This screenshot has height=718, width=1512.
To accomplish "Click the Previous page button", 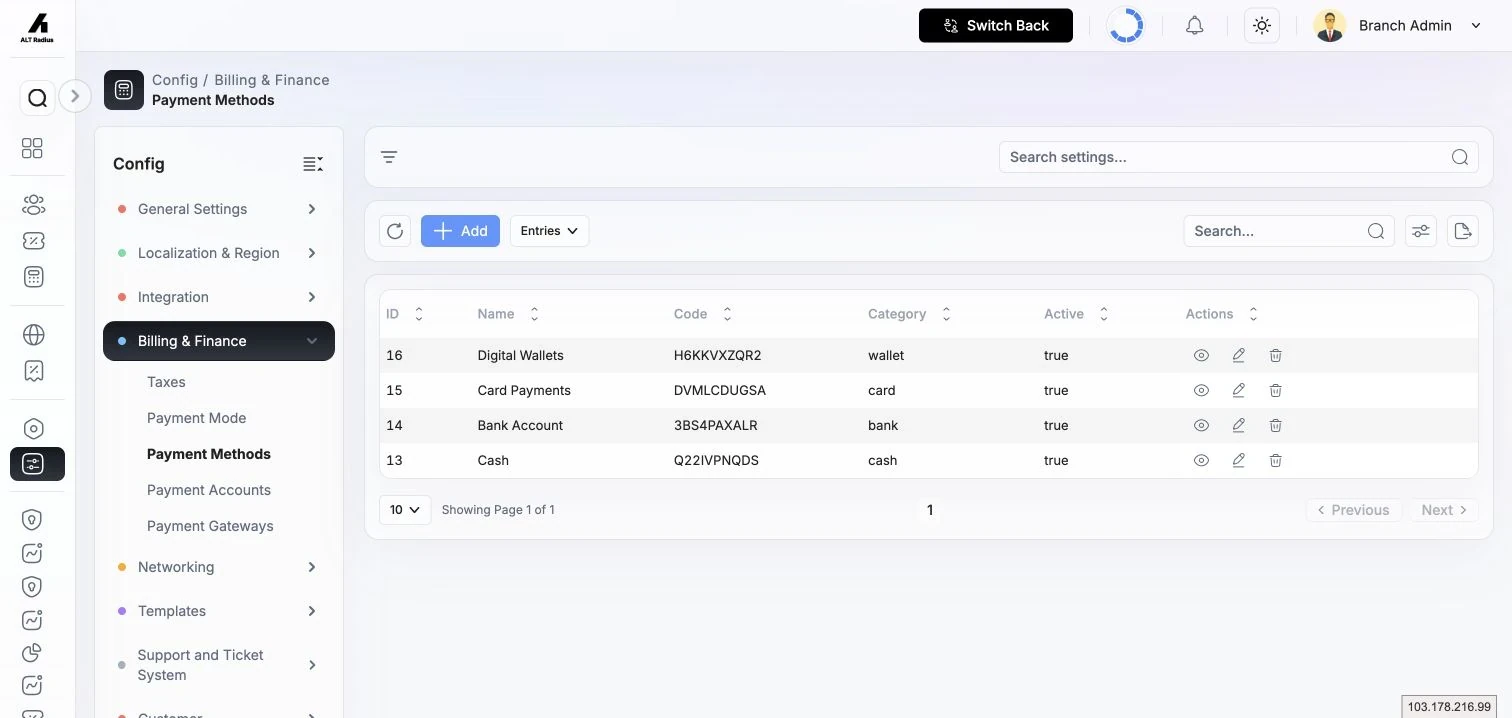I will pyautogui.click(x=1353, y=510).
